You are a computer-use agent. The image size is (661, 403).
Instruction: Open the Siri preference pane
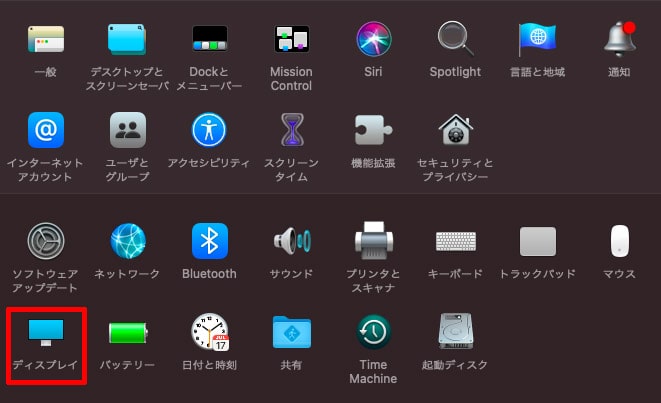tap(373, 40)
